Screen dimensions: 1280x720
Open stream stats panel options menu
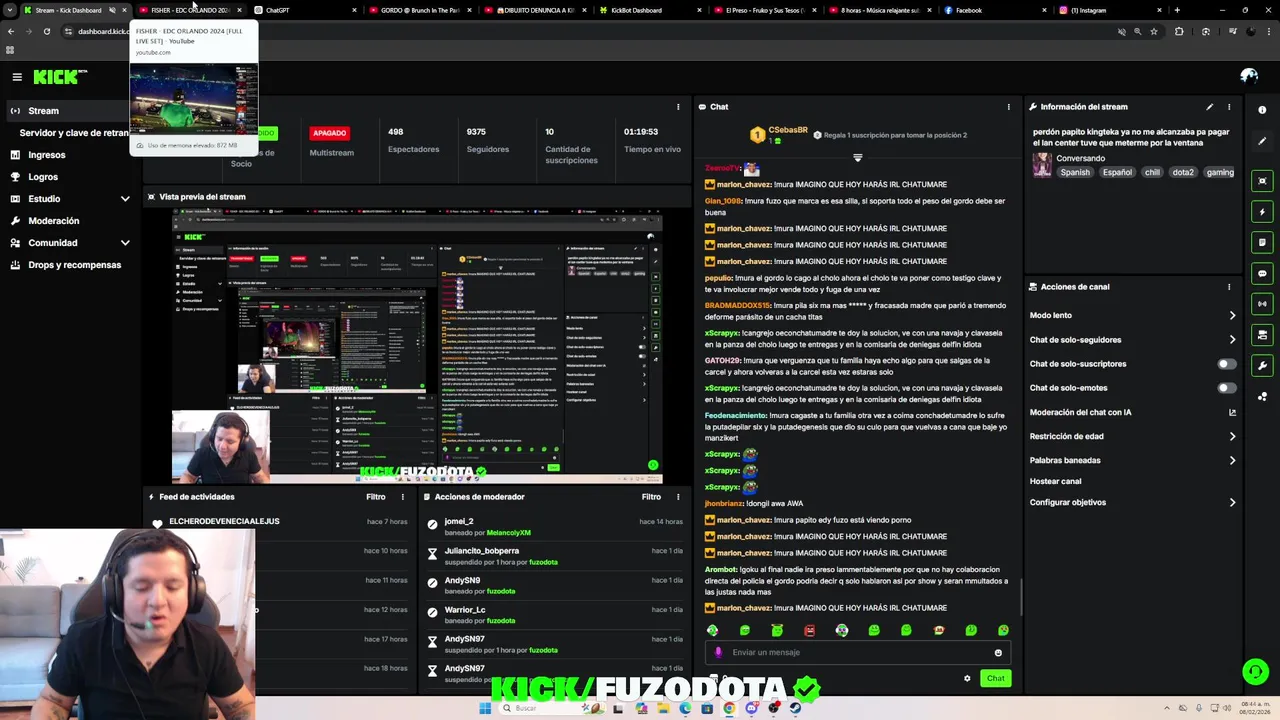click(678, 107)
